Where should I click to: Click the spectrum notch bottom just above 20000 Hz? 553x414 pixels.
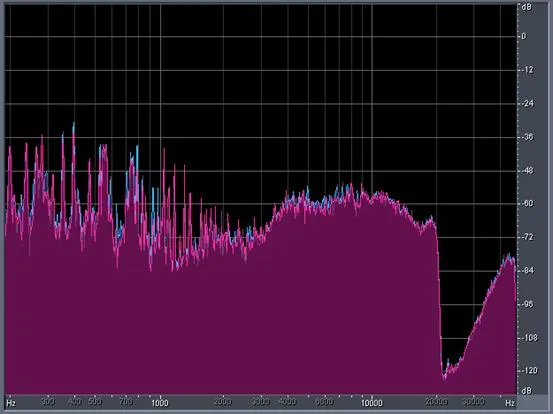coord(444,378)
